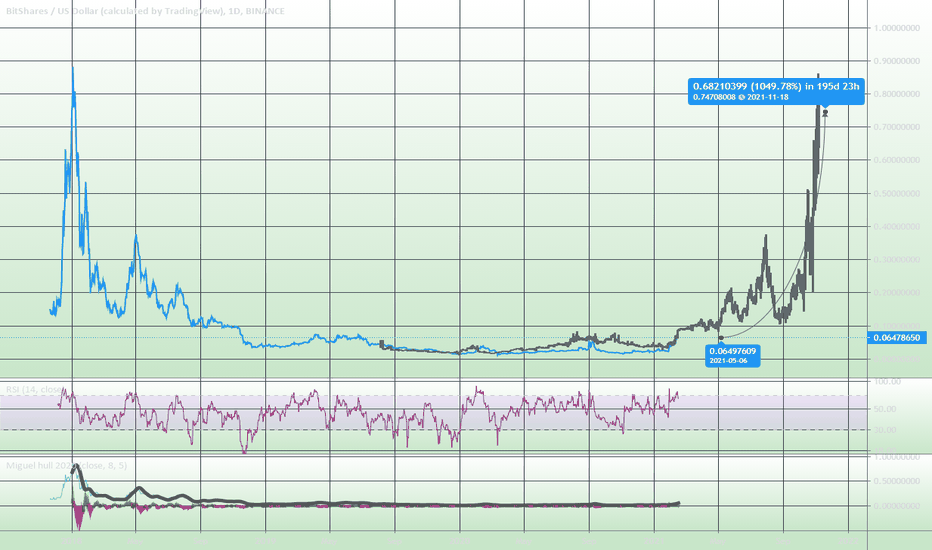Click the 0.70000000 price axis label
This screenshot has width=932, height=550.
[897, 127]
